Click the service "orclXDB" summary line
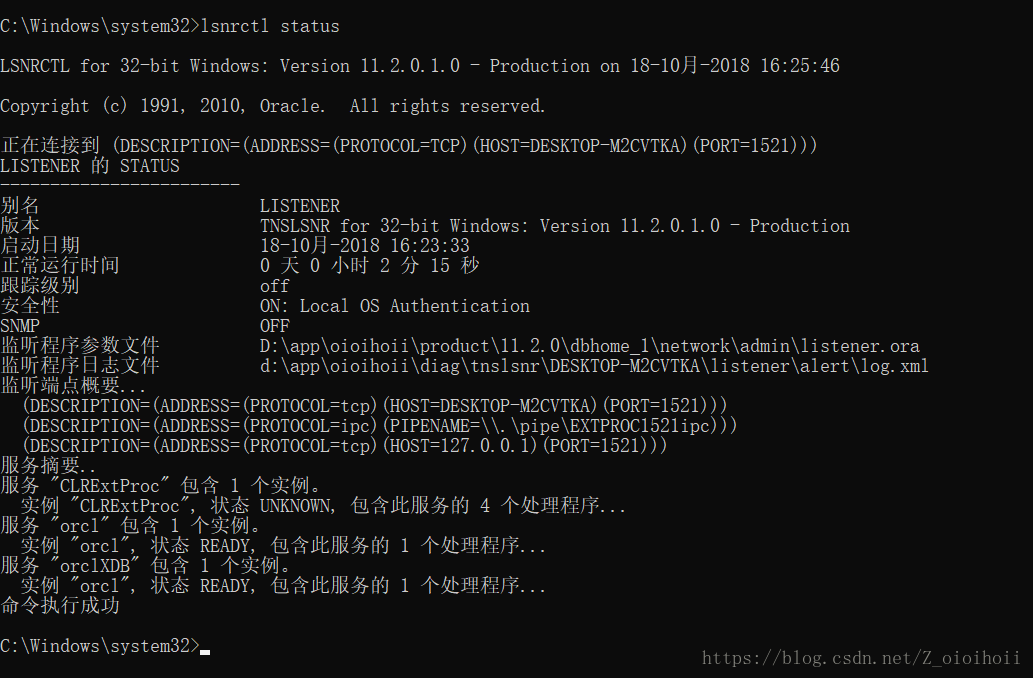Viewport: 1033px width, 678px height. tap(145, 566)
